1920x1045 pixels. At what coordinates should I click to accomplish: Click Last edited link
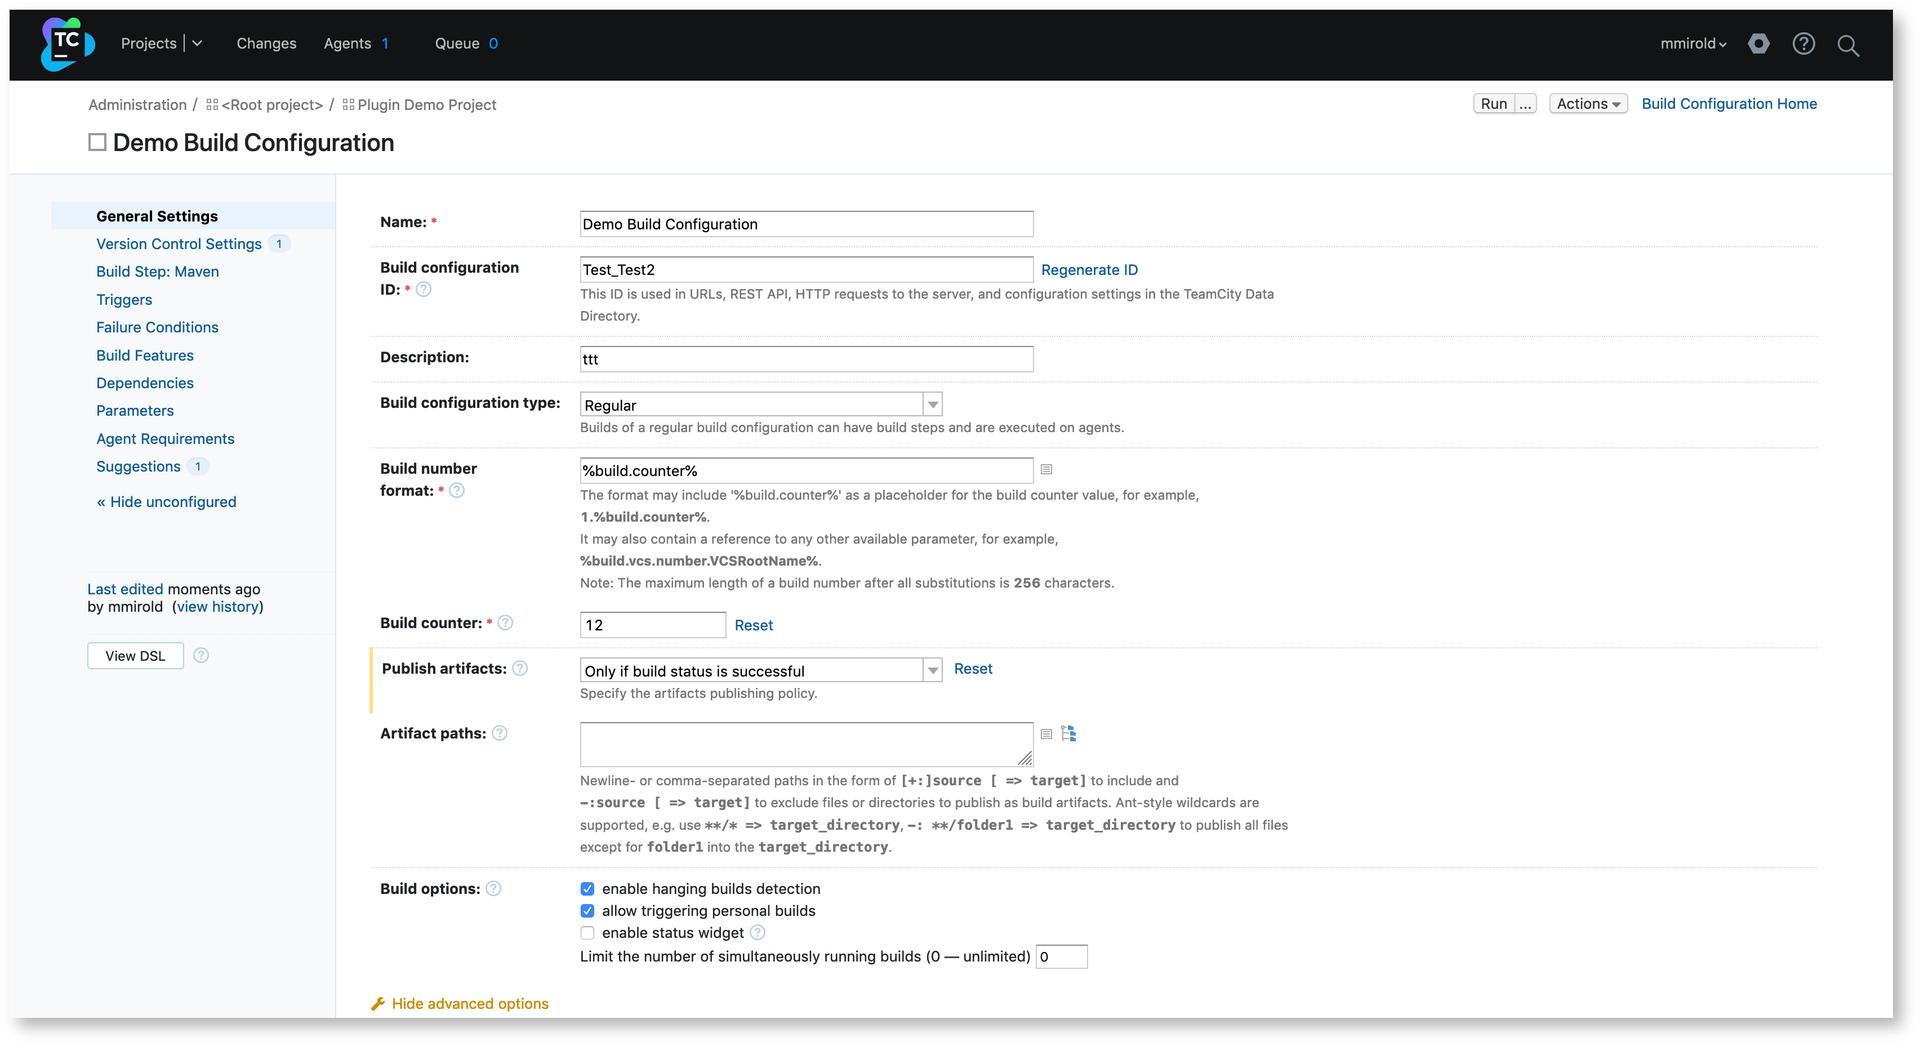pyautogui.click(x=125, y=590)
